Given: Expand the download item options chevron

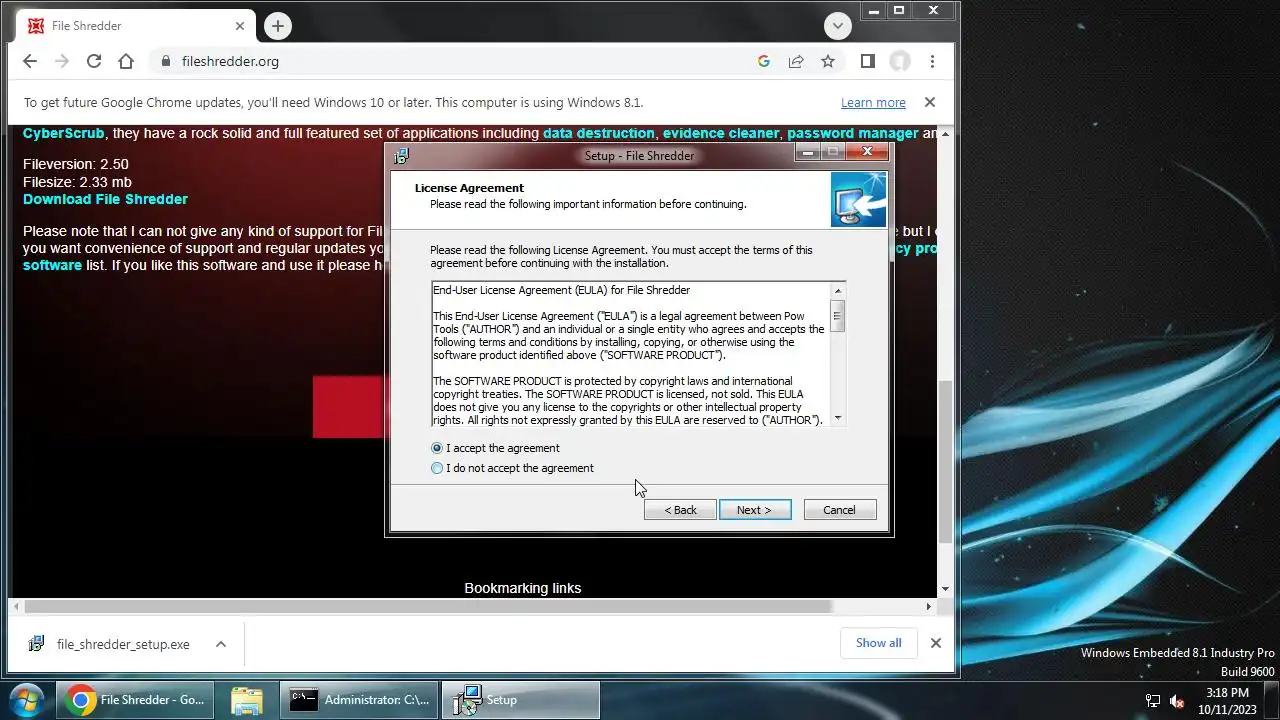Looking at the screenshot, I should tap(220, 644).
